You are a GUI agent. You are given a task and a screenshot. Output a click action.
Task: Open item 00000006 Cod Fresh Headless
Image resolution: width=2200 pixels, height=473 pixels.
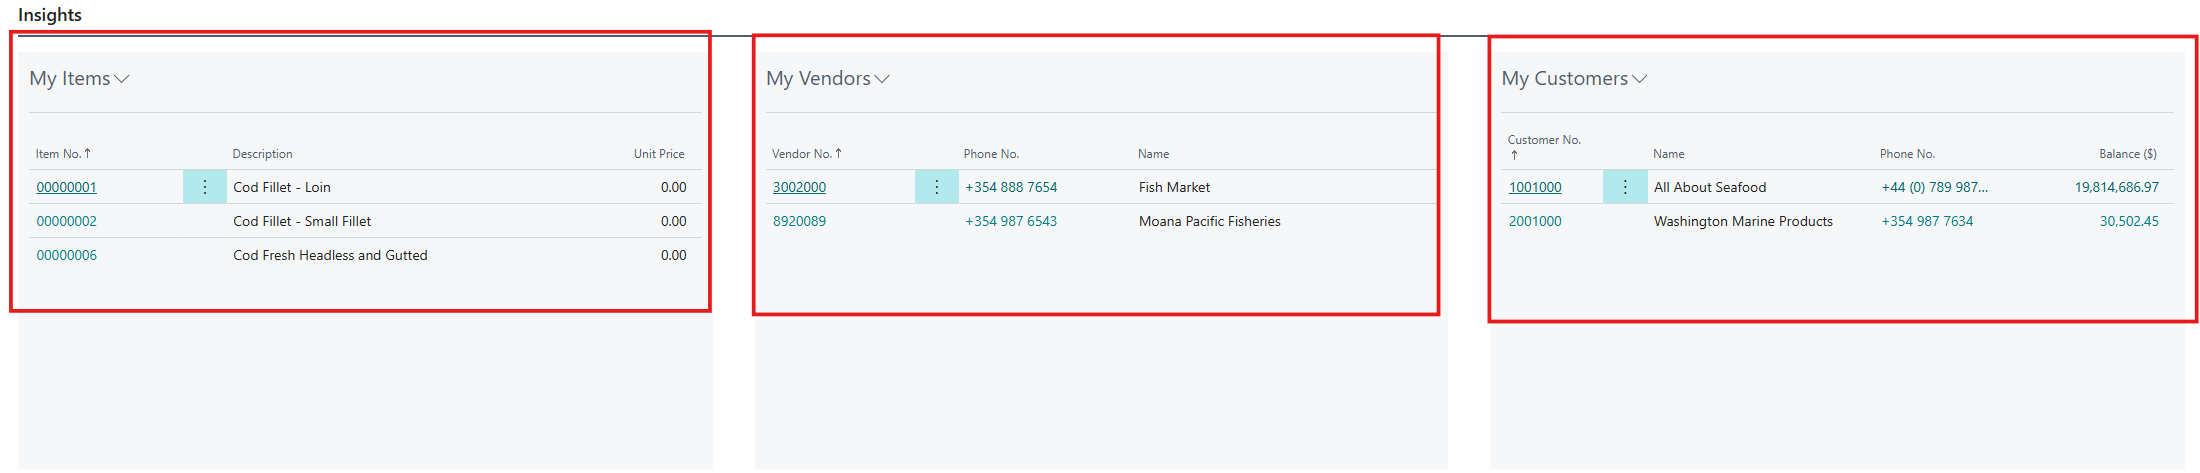click(x=67, y=255)
